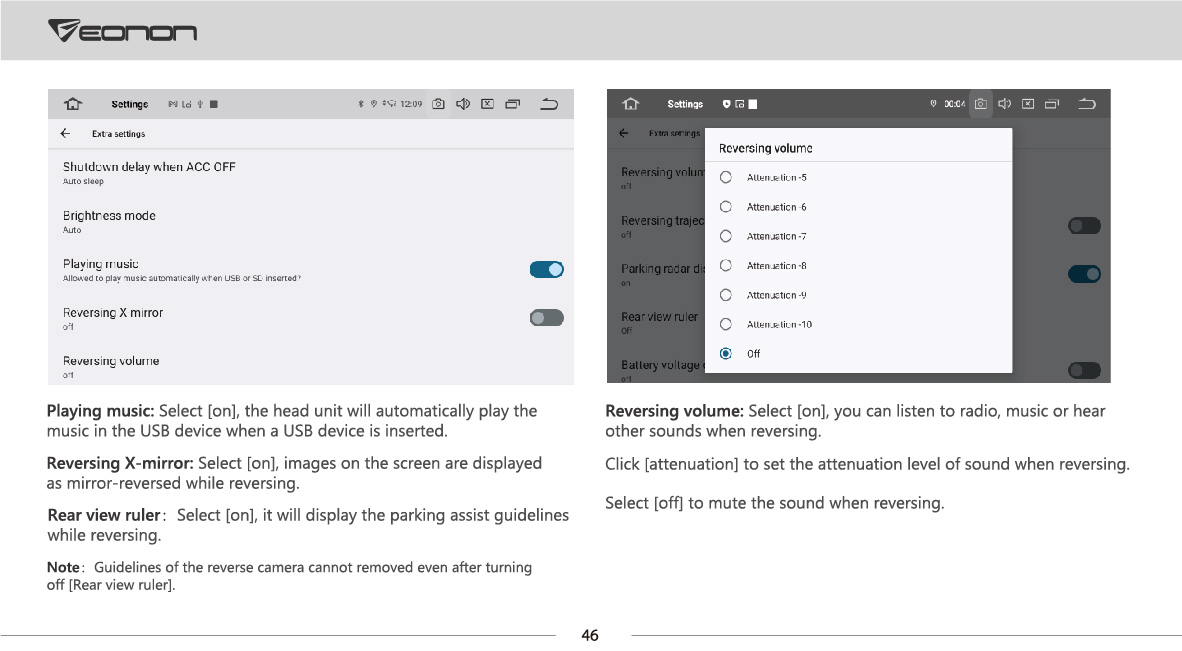Click Settings title in right top bar
Image resolution: width=1182 pixels, height=651 pixels.
click(685, 104)
